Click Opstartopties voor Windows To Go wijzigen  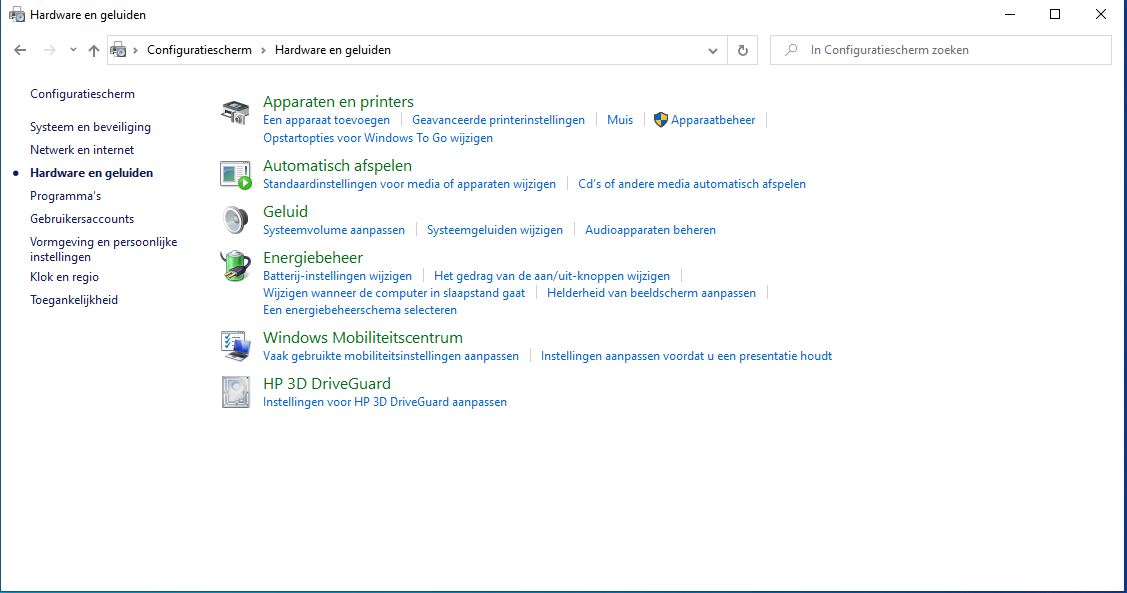378,138
